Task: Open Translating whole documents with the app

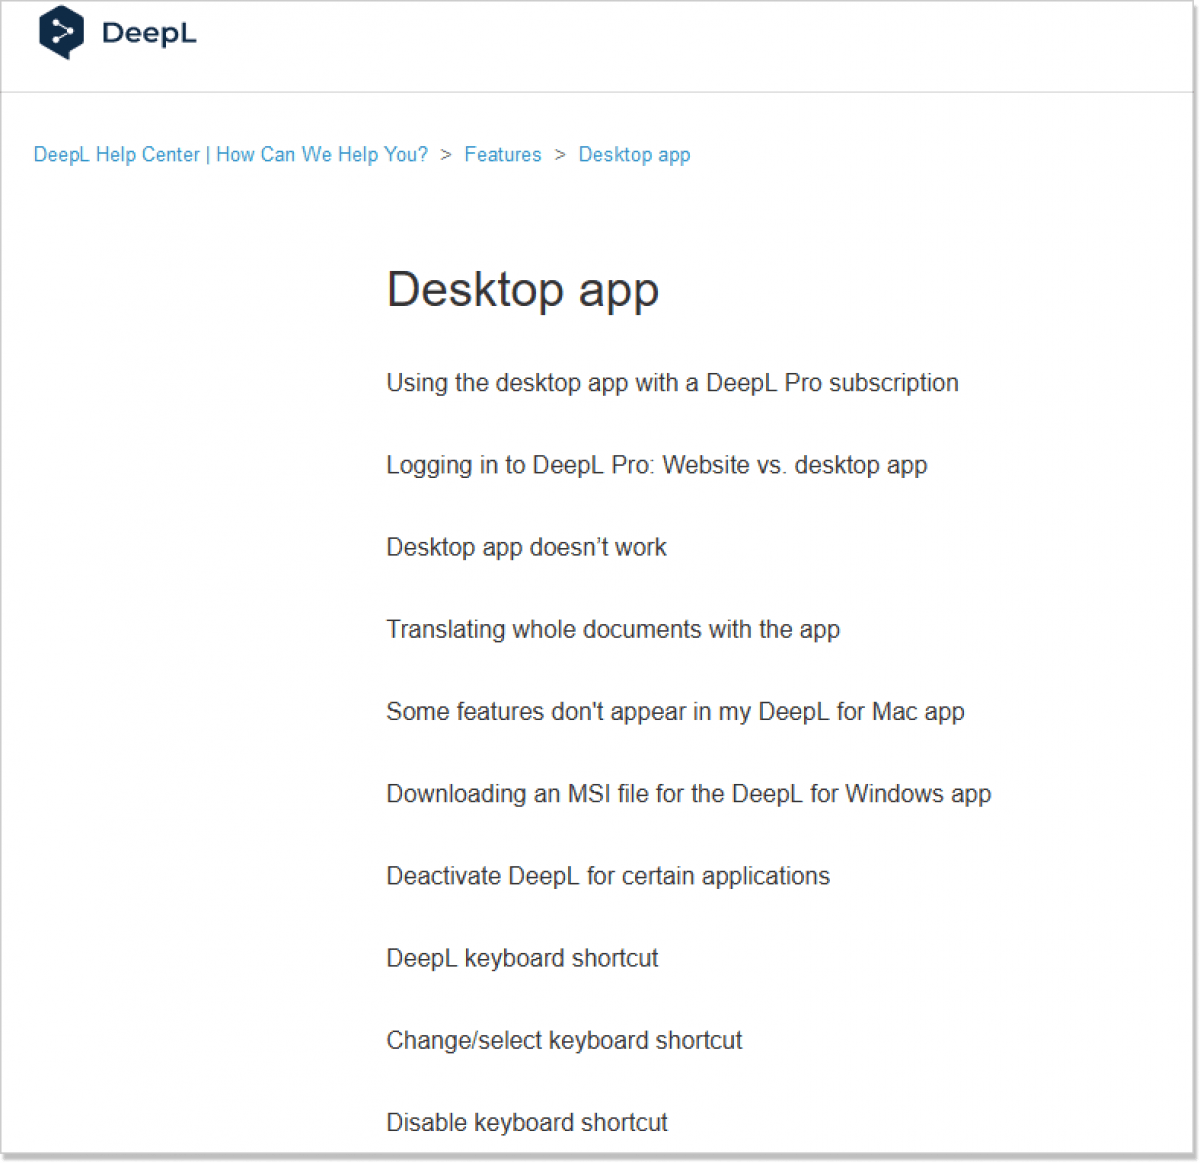Action: (612, 629)
